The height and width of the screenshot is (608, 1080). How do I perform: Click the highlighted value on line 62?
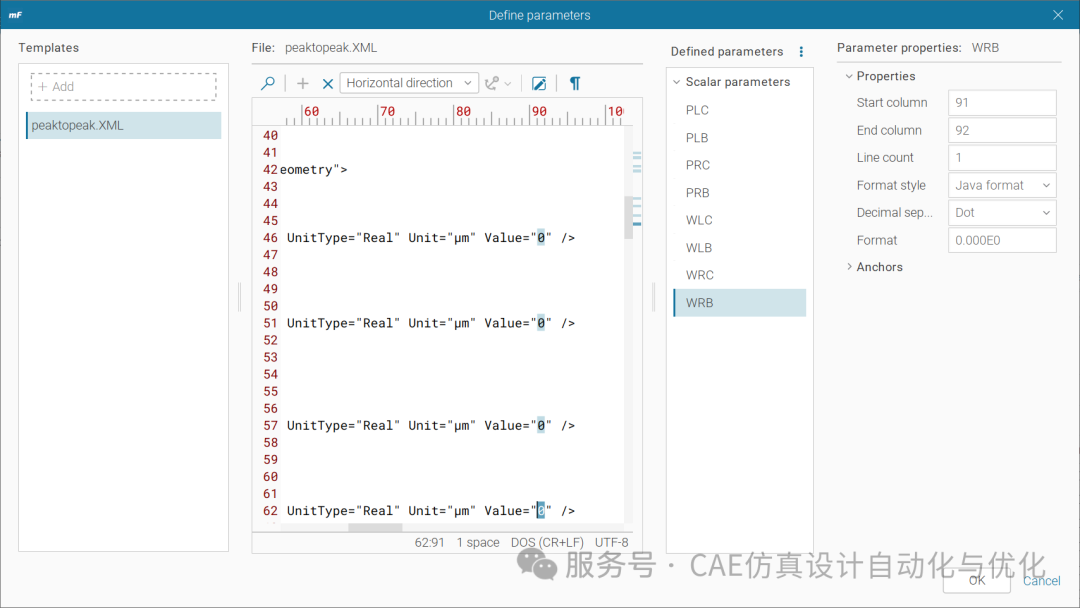click(x=541, y=511)
